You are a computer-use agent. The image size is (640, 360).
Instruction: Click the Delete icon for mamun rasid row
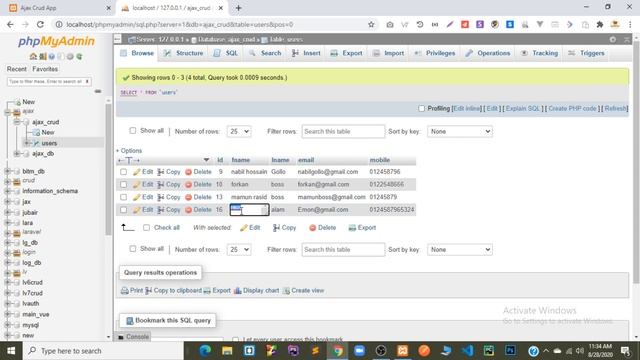click(x=188, y=197)
